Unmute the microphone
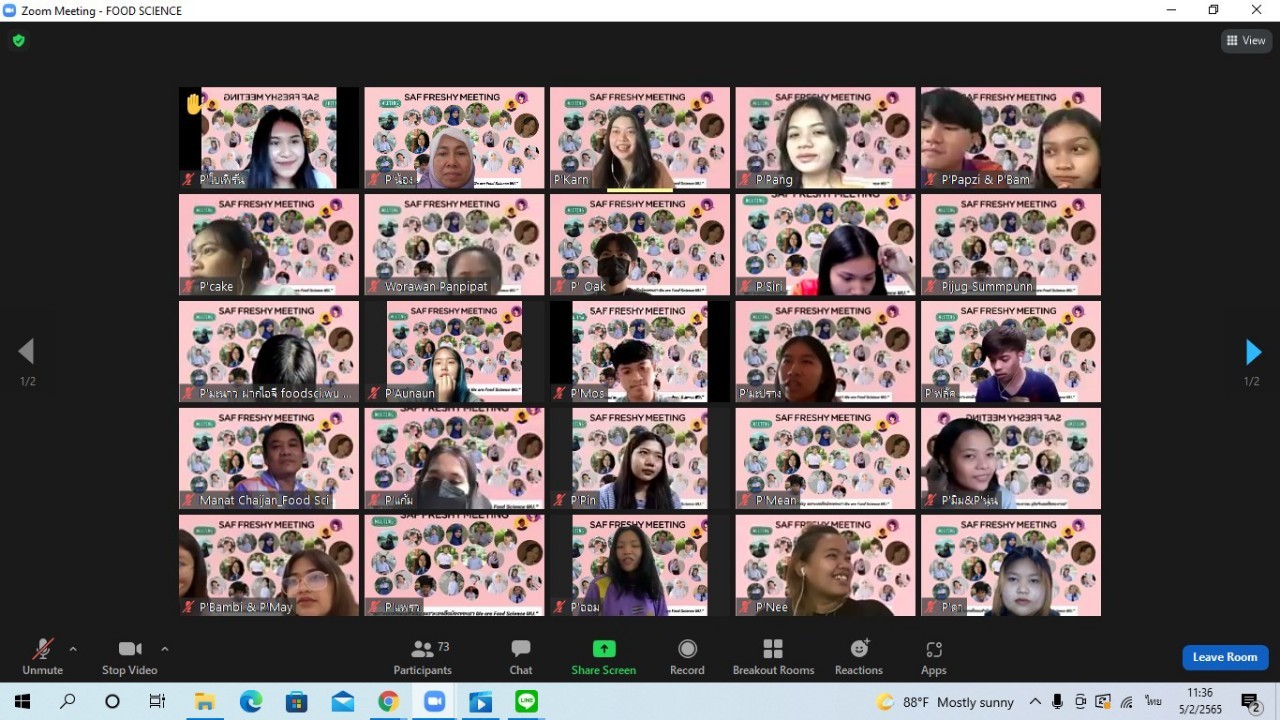1280x720 pixels. point(42,658)
